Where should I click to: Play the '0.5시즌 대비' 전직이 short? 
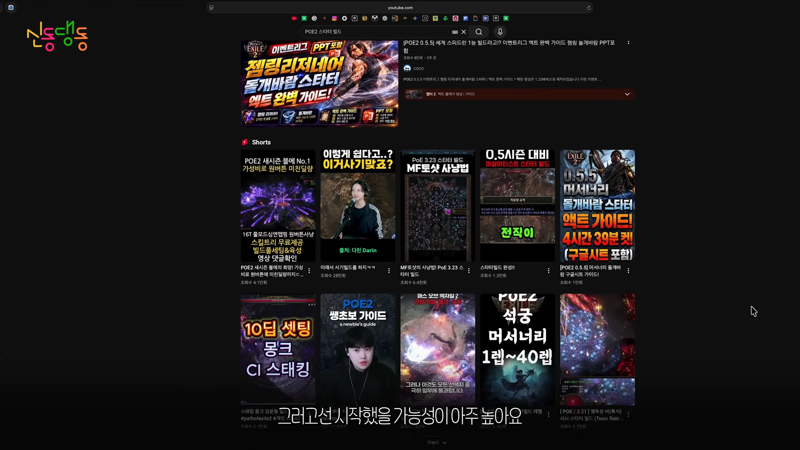click(517, 206)
